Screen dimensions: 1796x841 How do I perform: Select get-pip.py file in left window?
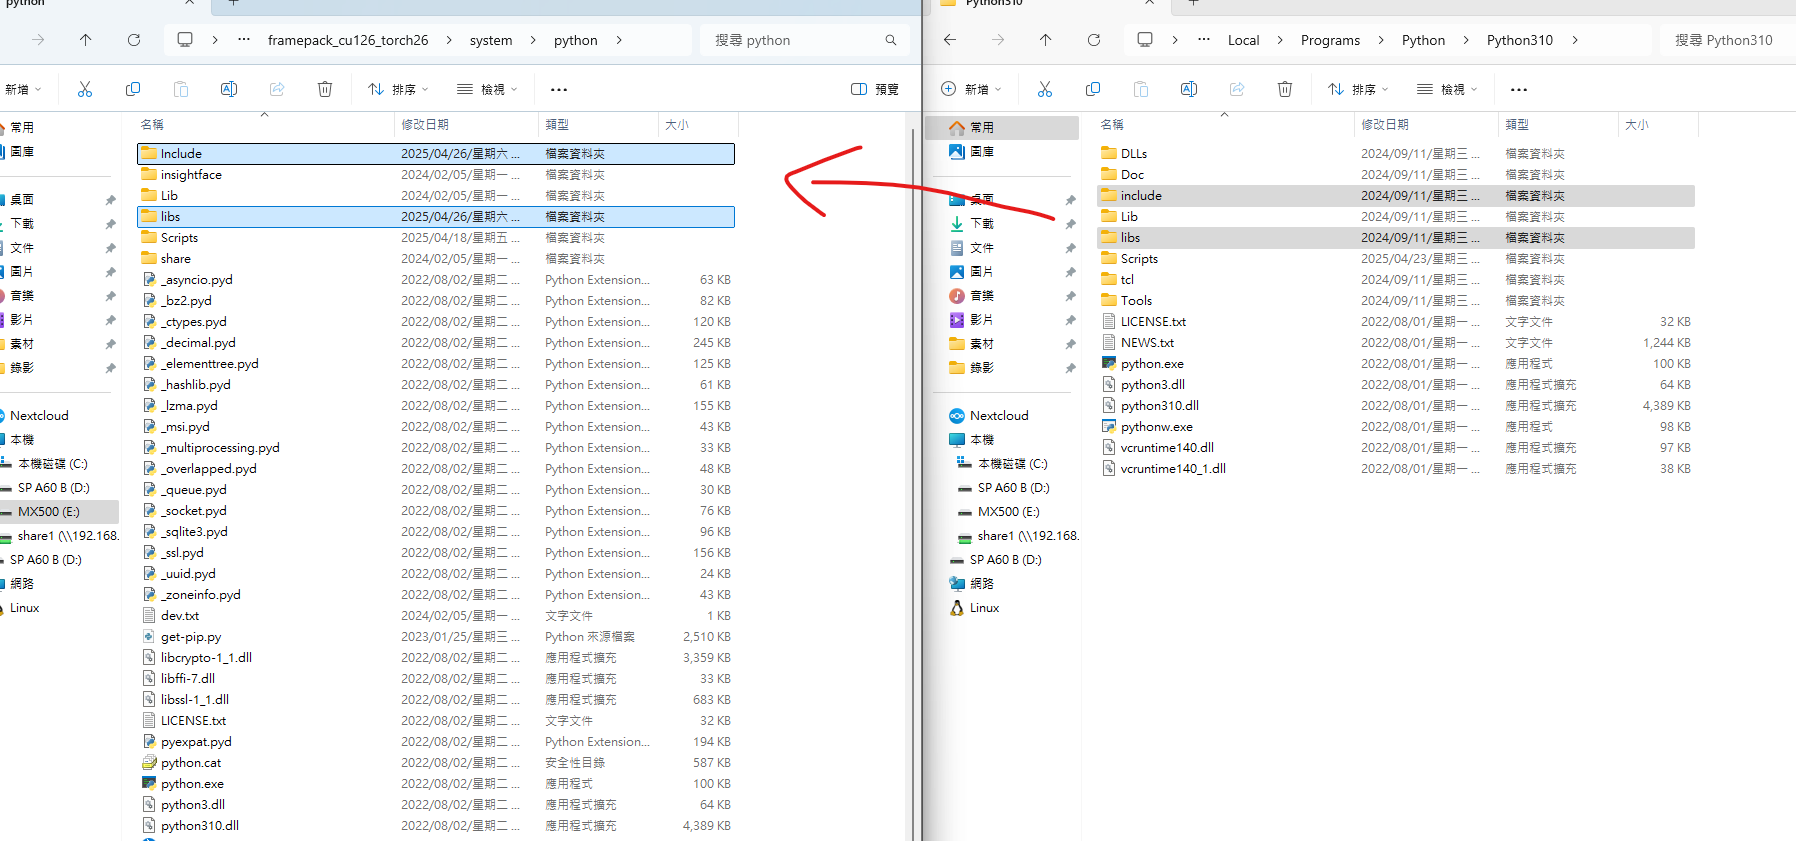(x=436, y=637)
